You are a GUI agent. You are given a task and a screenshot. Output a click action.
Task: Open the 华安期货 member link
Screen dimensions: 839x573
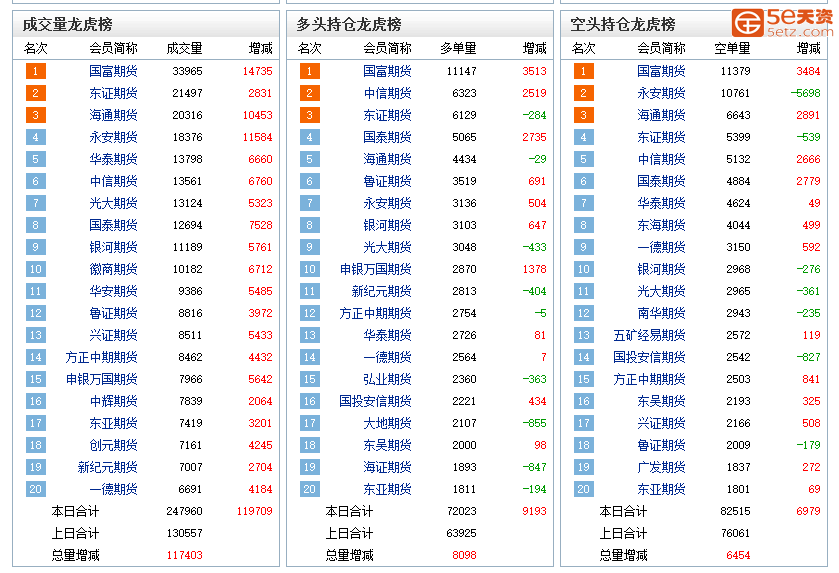(x=113, y=291)
